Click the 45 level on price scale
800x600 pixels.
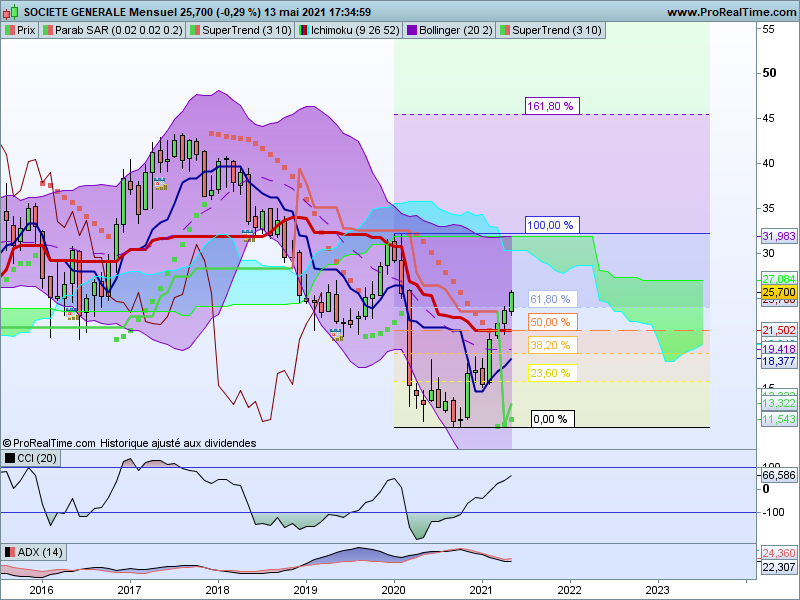pyautogui.click(x=768, y=118)
